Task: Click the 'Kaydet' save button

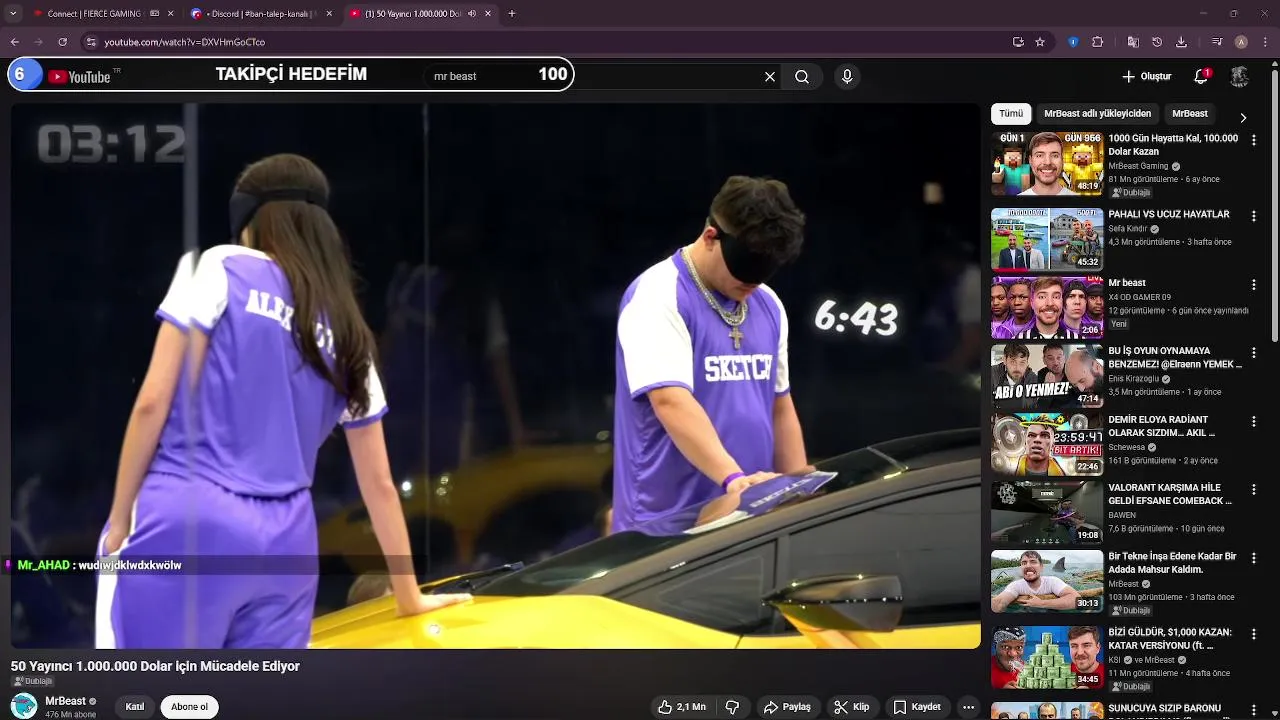Action: click(917, 707)
